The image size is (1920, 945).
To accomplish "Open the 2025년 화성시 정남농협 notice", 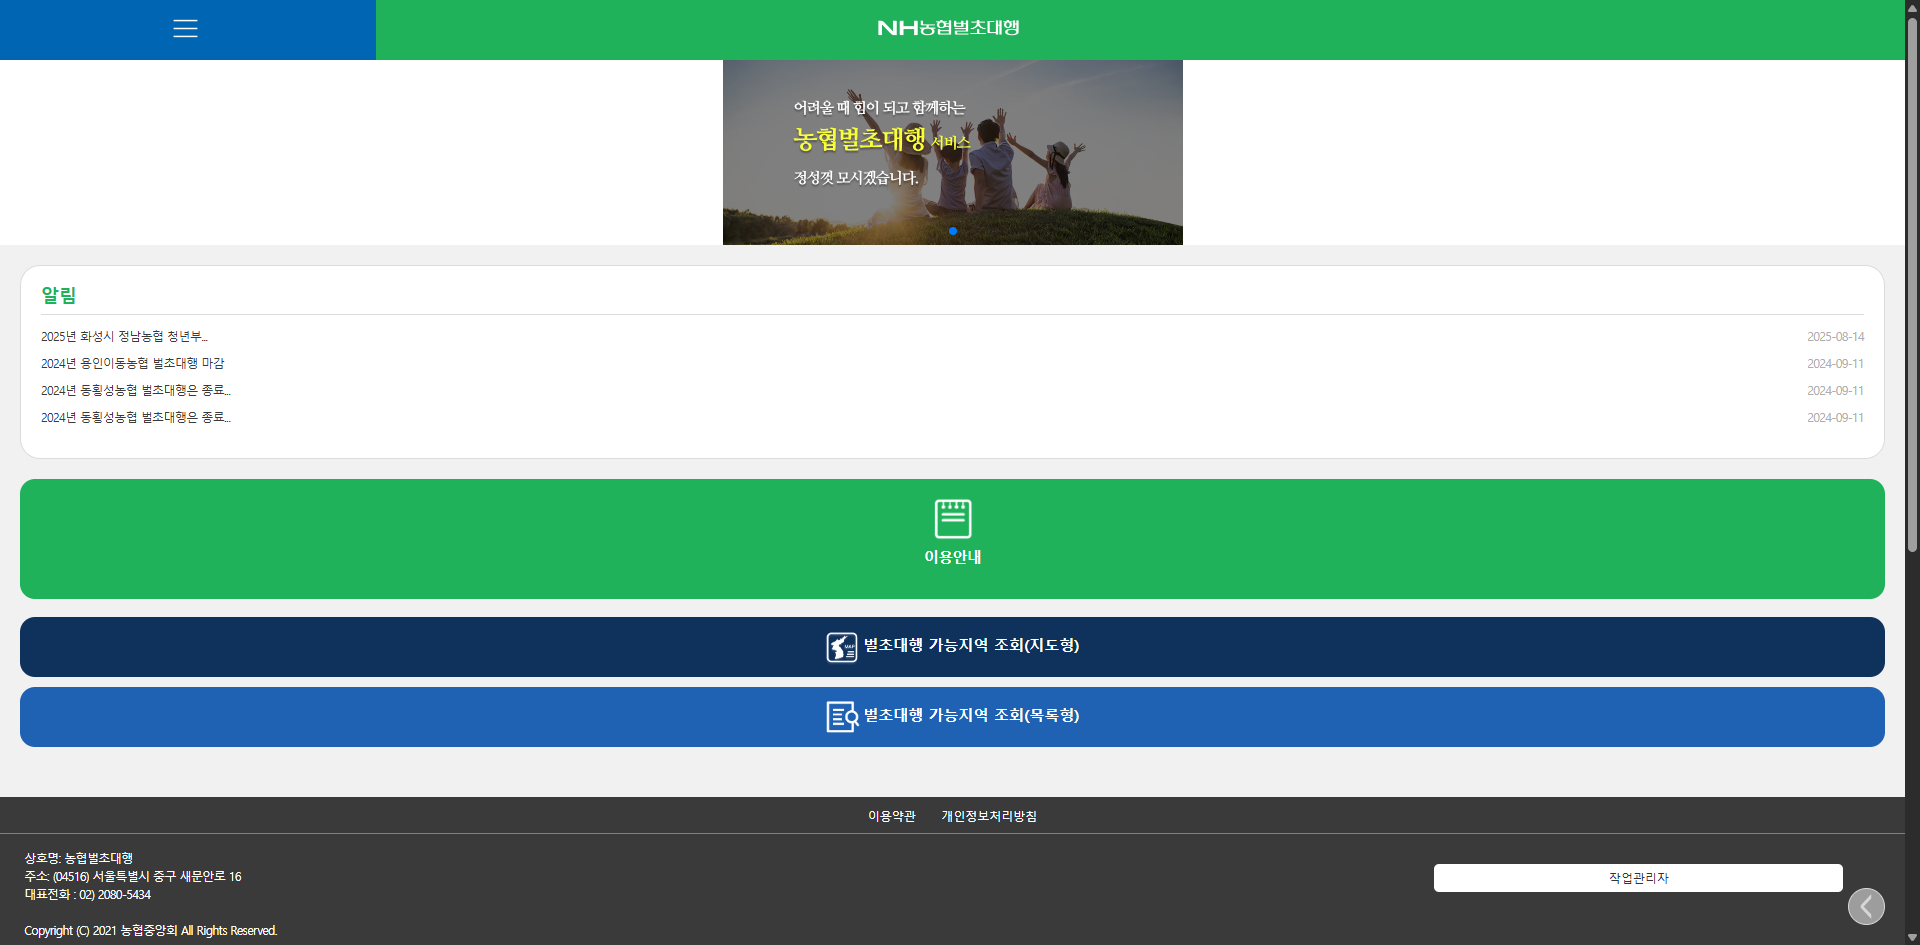I will 124,337.
